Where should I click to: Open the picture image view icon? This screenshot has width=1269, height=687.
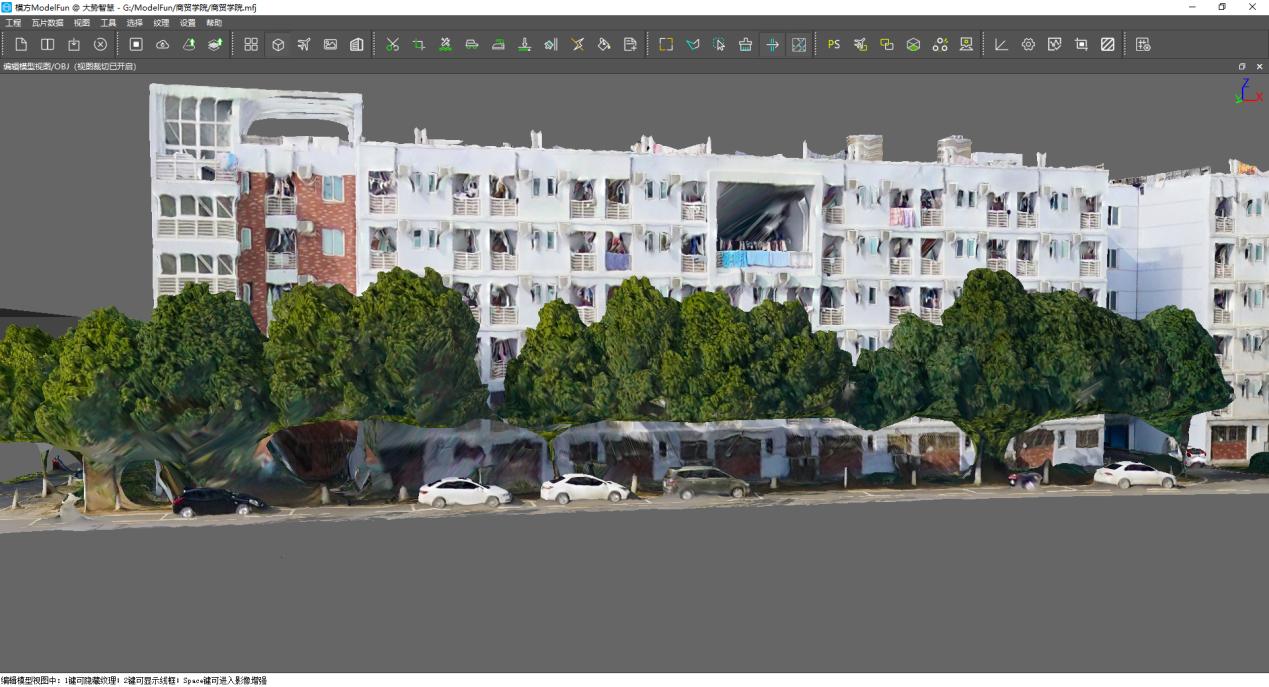[x=330, y=44]
